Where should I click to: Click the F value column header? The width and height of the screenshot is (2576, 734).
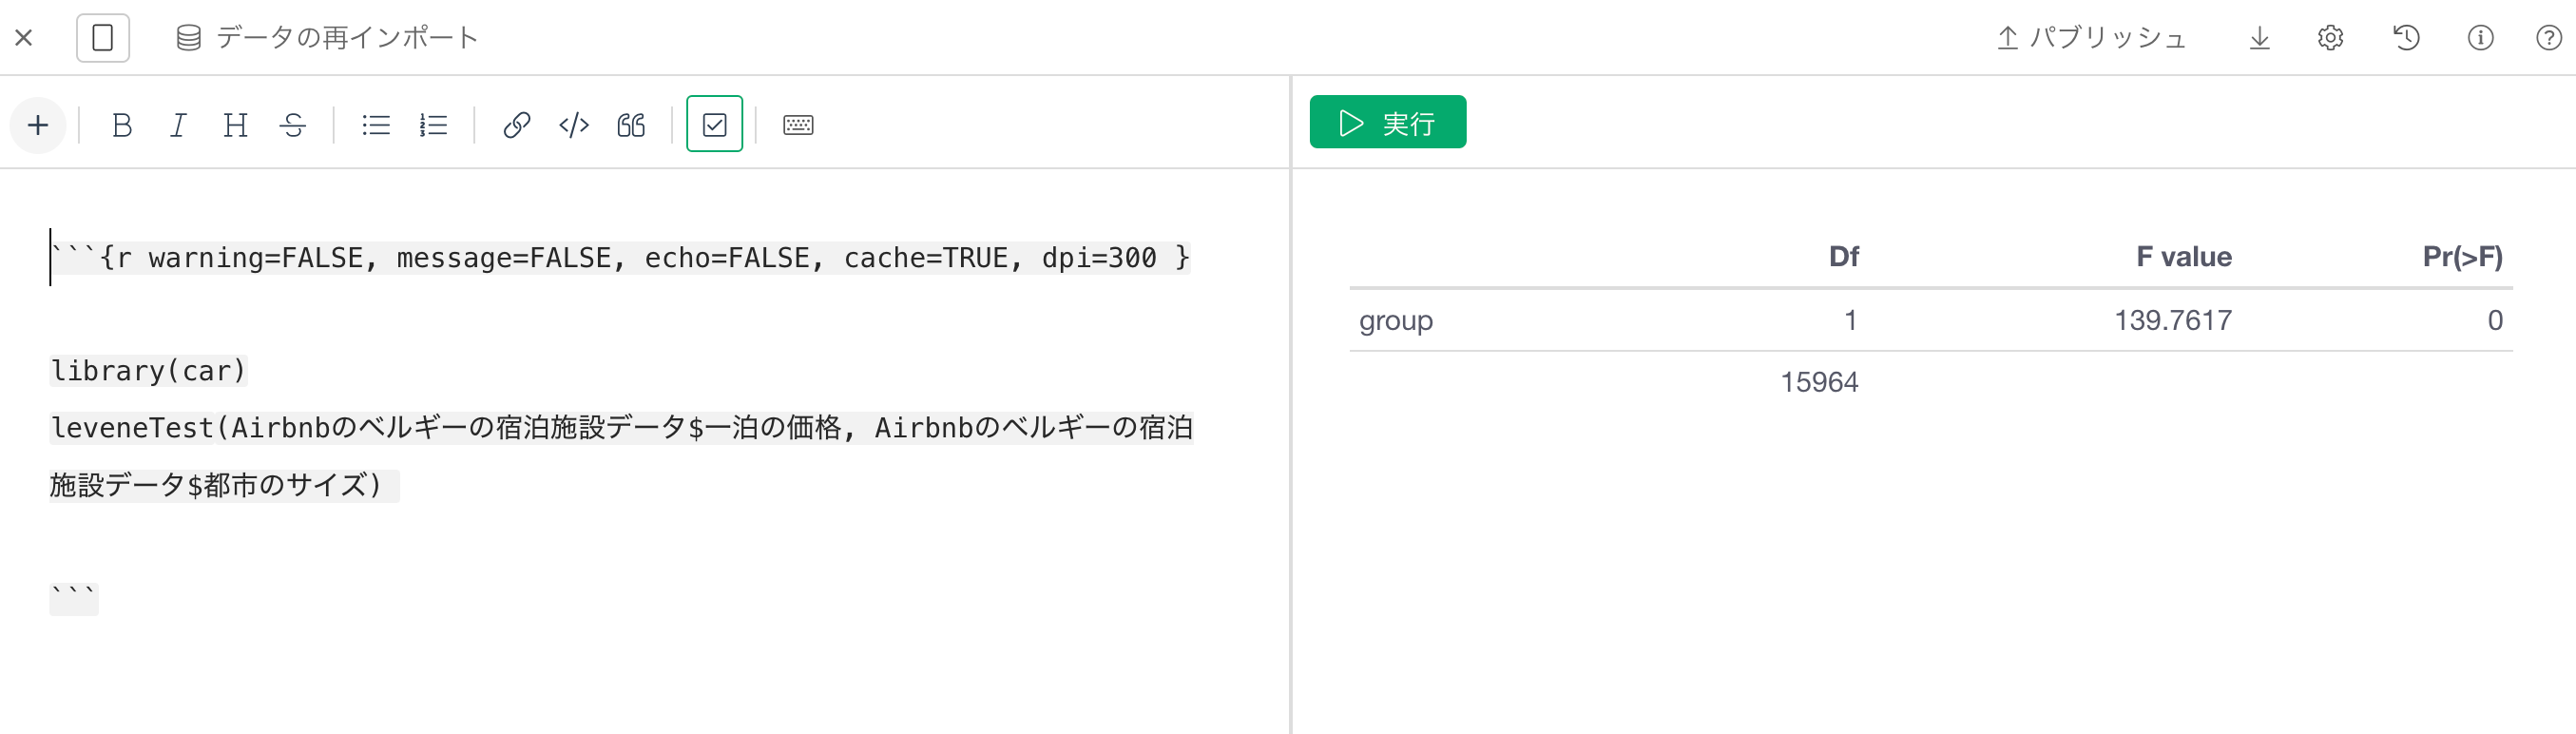2183,257
